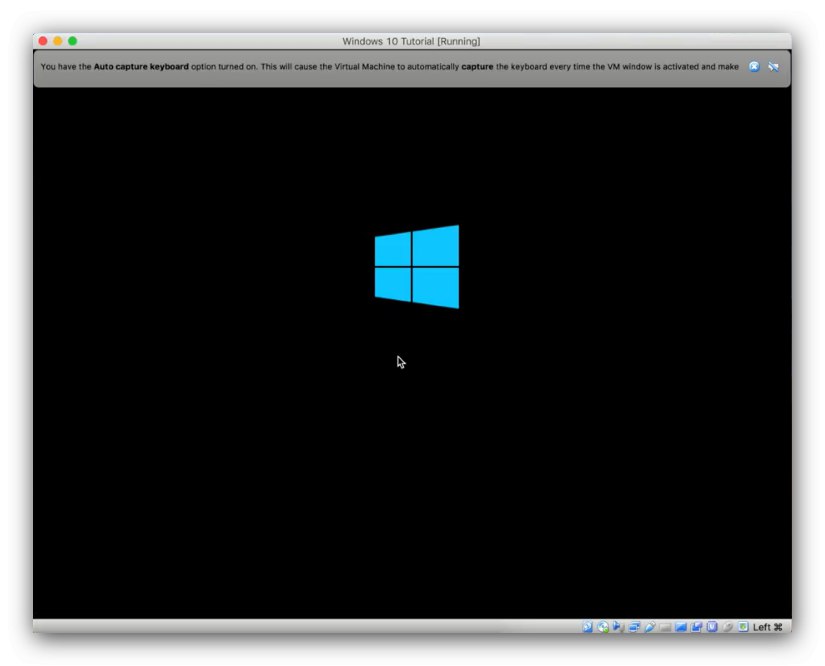Viewport: 825px width, 666px height.
Task: Click the Auto capture keyboard message text
Action: (x=389, y=67)
